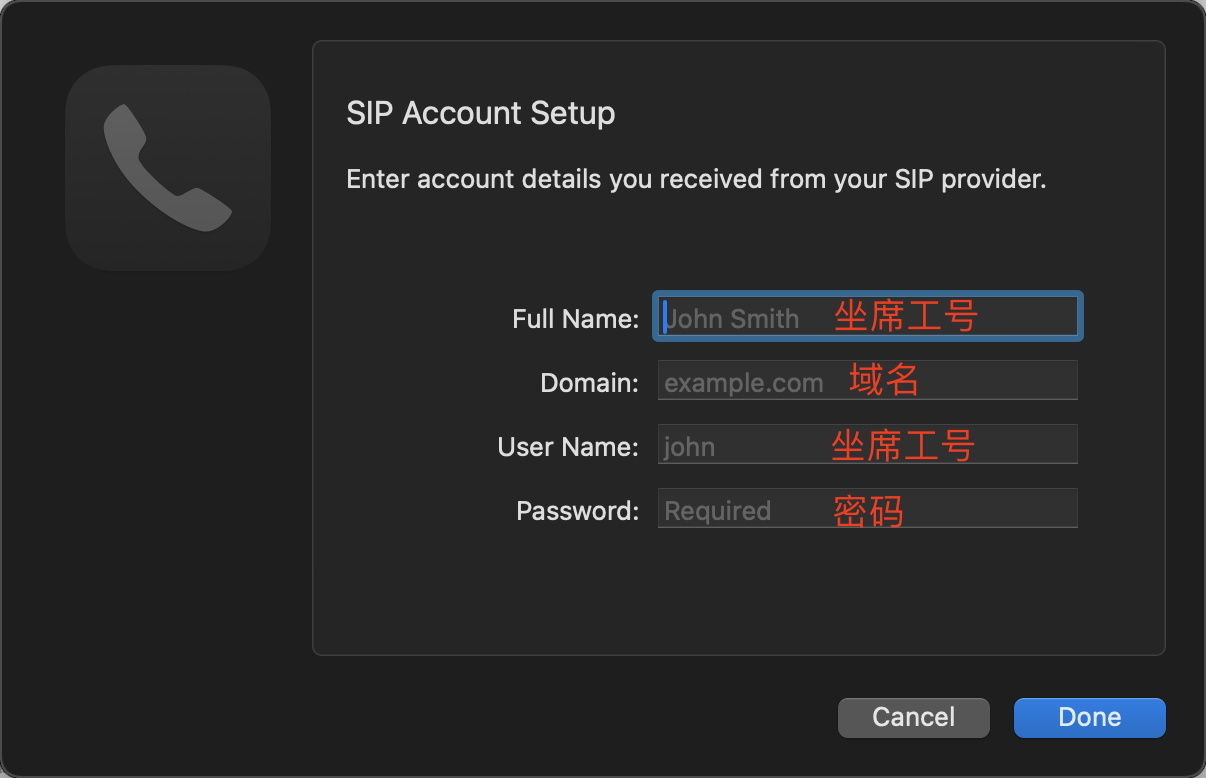
Task: Click the "User Name:" field label
Action: (568, 447)
